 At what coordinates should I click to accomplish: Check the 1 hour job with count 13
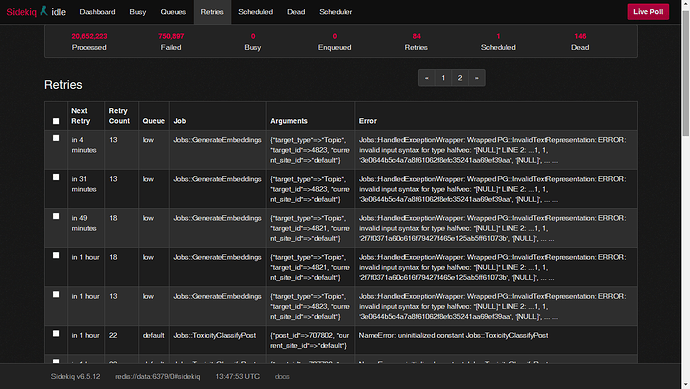pos(56,294)
